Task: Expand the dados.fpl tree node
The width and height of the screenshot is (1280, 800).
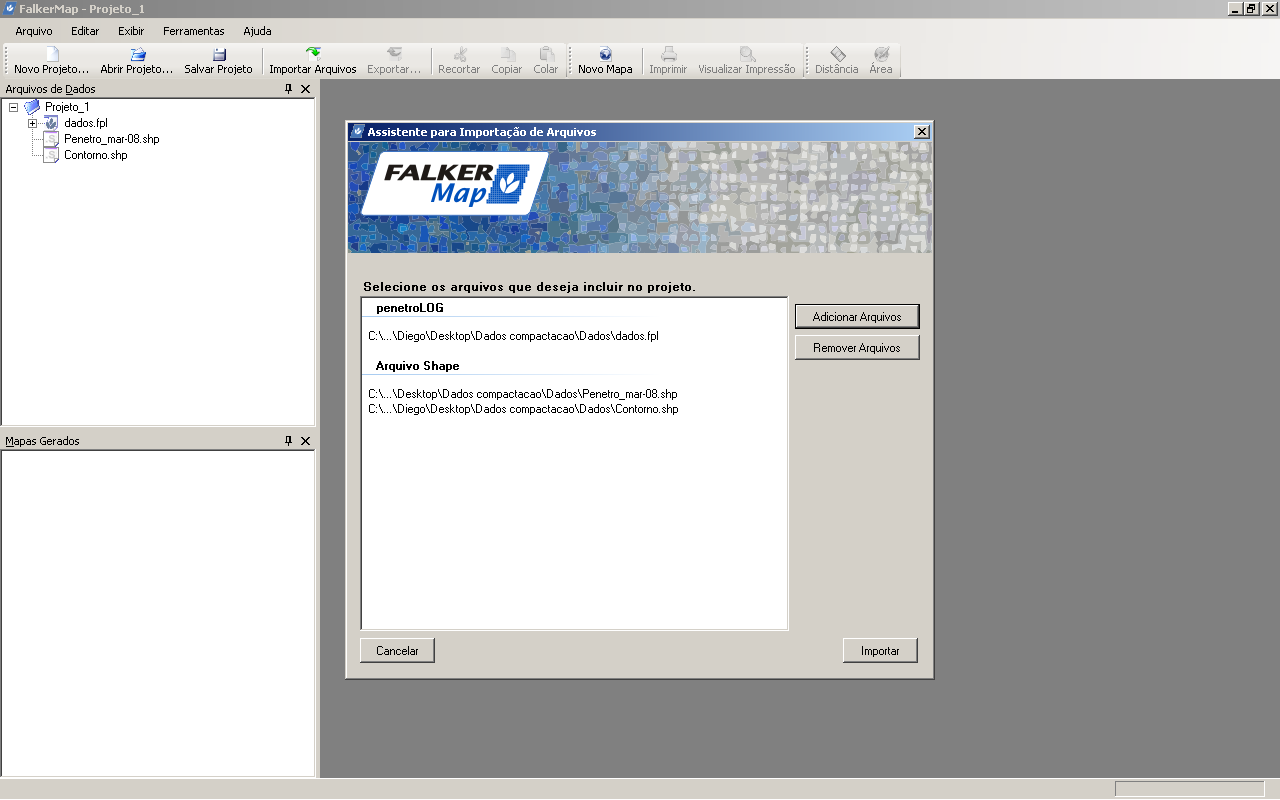Action: pyautogui.click(x=32, y=123)
